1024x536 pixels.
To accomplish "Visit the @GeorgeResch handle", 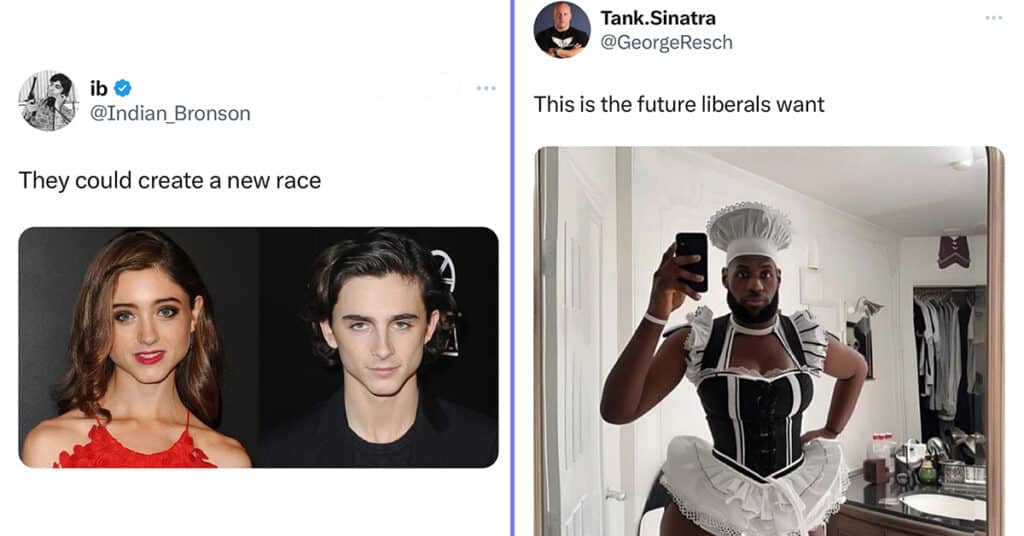I will (666, 42).
